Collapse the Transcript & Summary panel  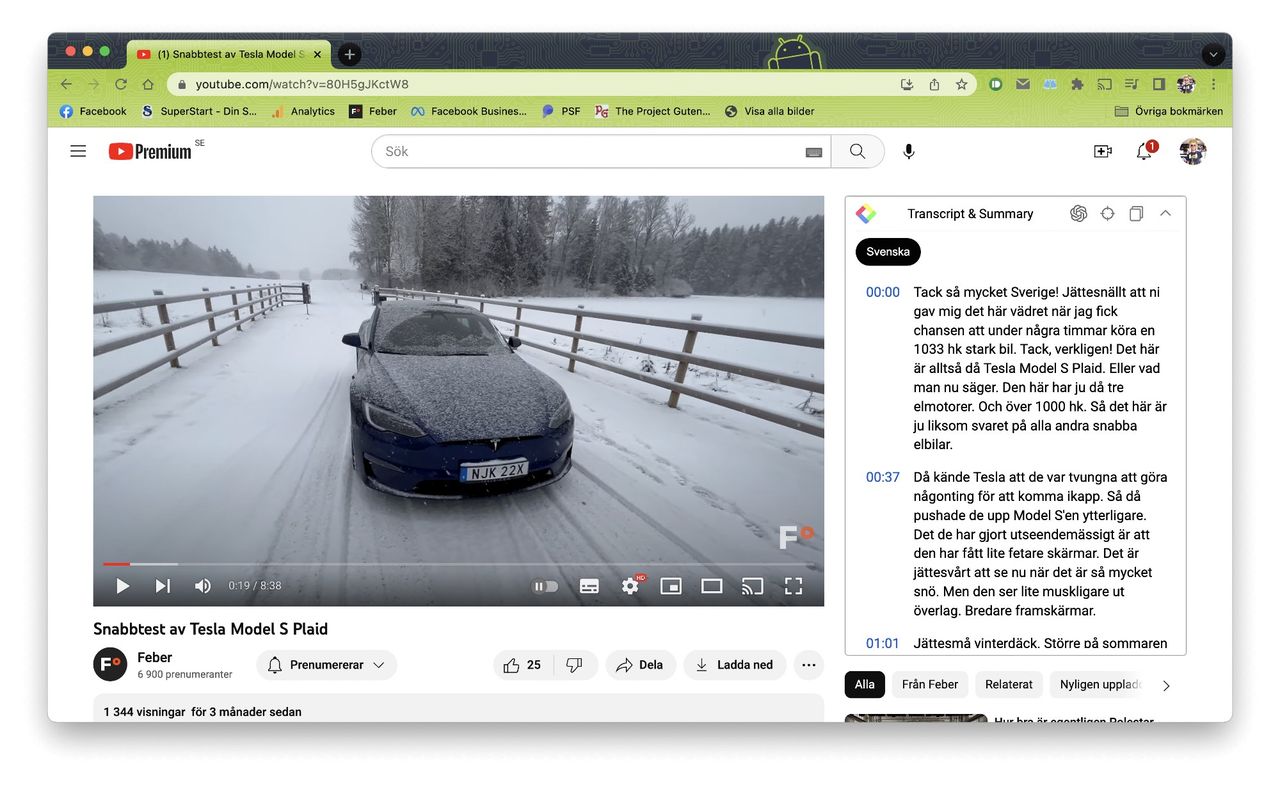(x=1165, y=213)
